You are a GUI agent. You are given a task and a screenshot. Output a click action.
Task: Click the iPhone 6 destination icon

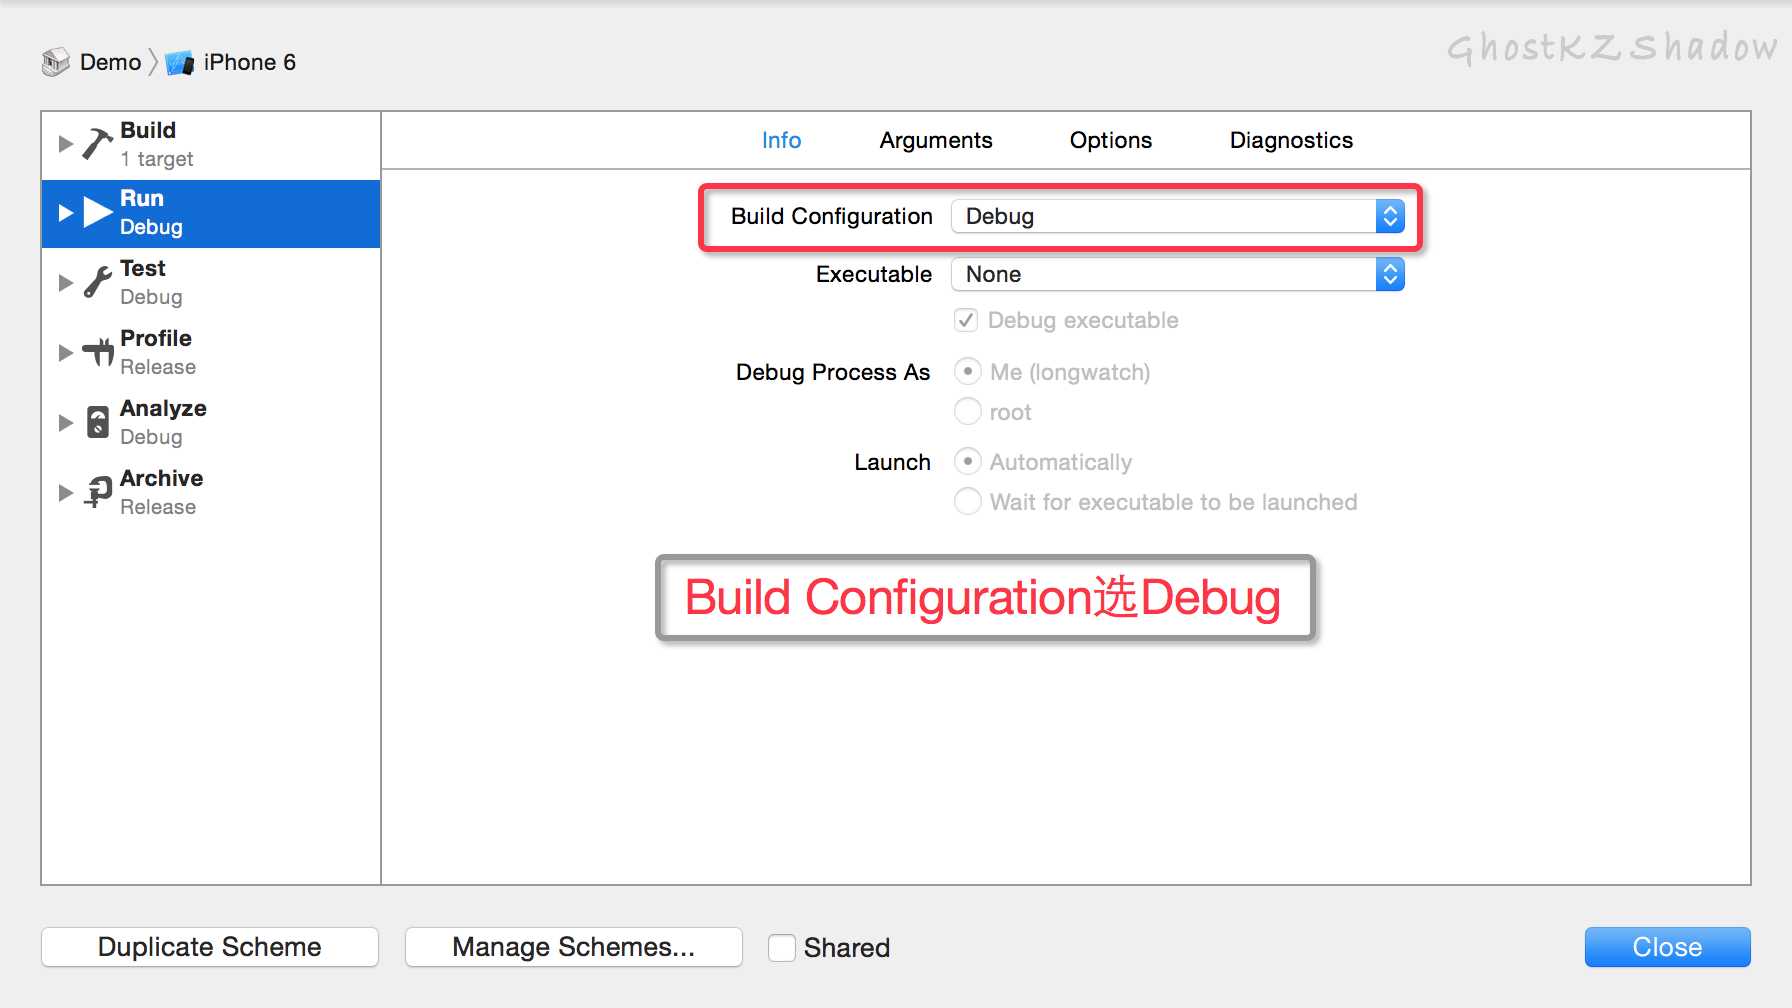point(180,63)
